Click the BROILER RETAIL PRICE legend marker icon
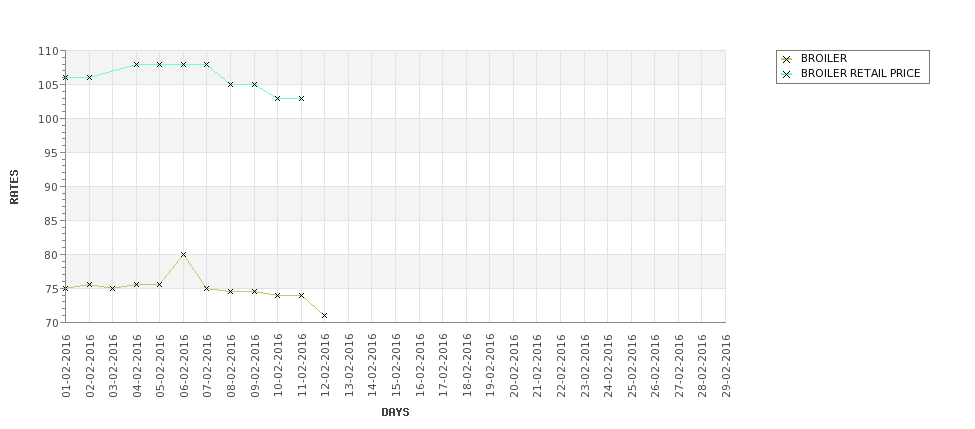Viewport: 975px width, 429px height. [787, 74]
